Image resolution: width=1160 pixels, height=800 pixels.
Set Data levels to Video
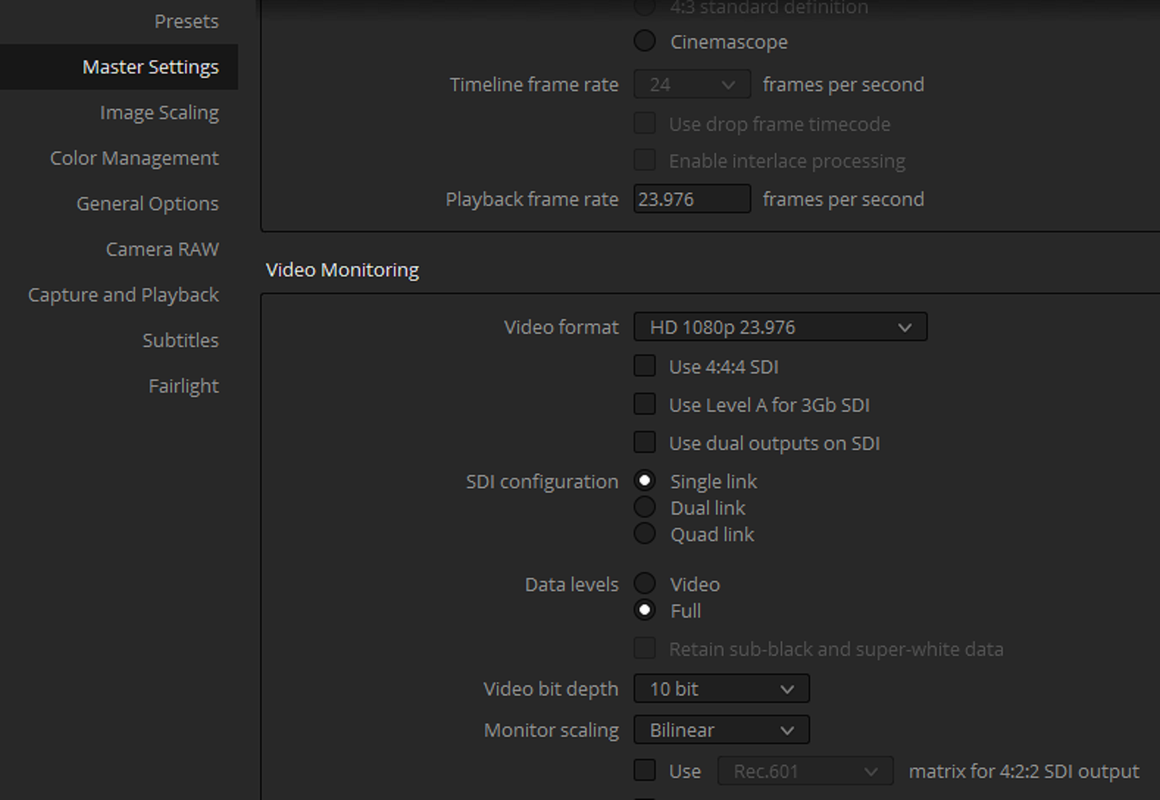644,583
